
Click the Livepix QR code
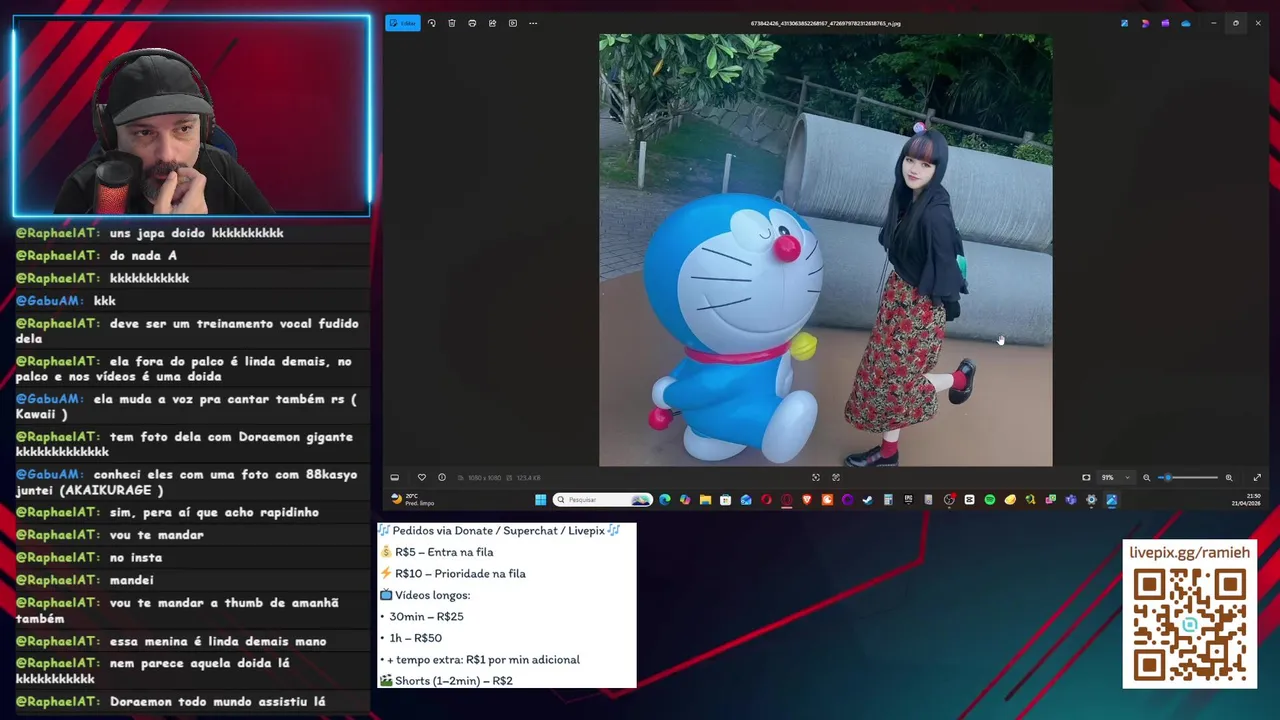tap(1190, 625)
